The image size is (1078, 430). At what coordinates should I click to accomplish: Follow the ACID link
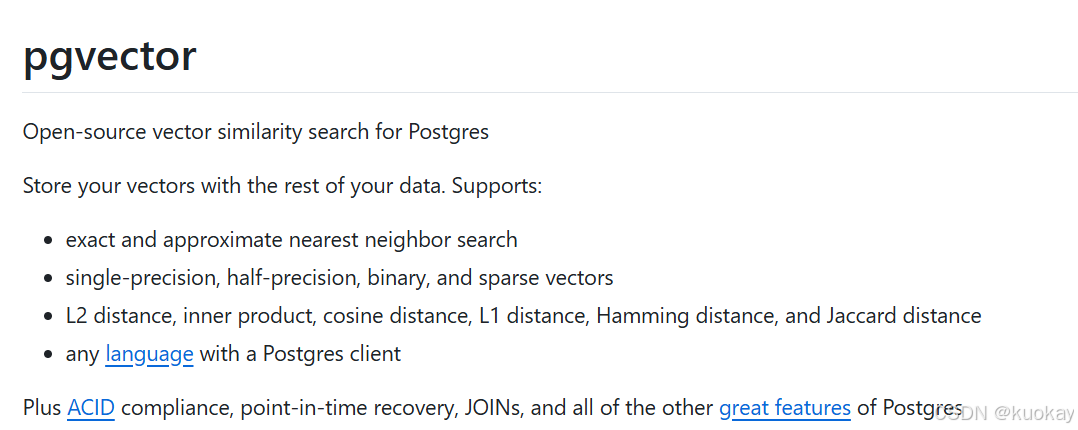[x=91, y=408]
